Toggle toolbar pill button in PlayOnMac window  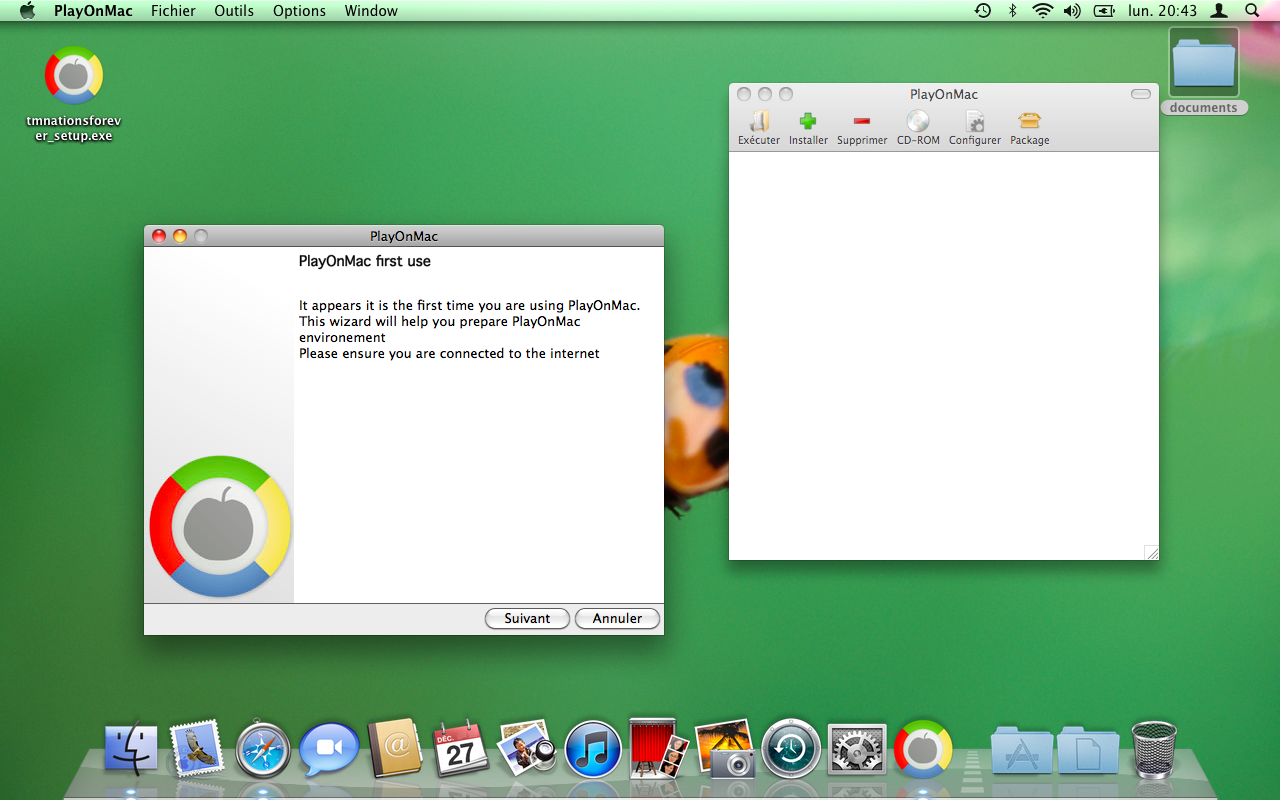(x=1141, y=94)
